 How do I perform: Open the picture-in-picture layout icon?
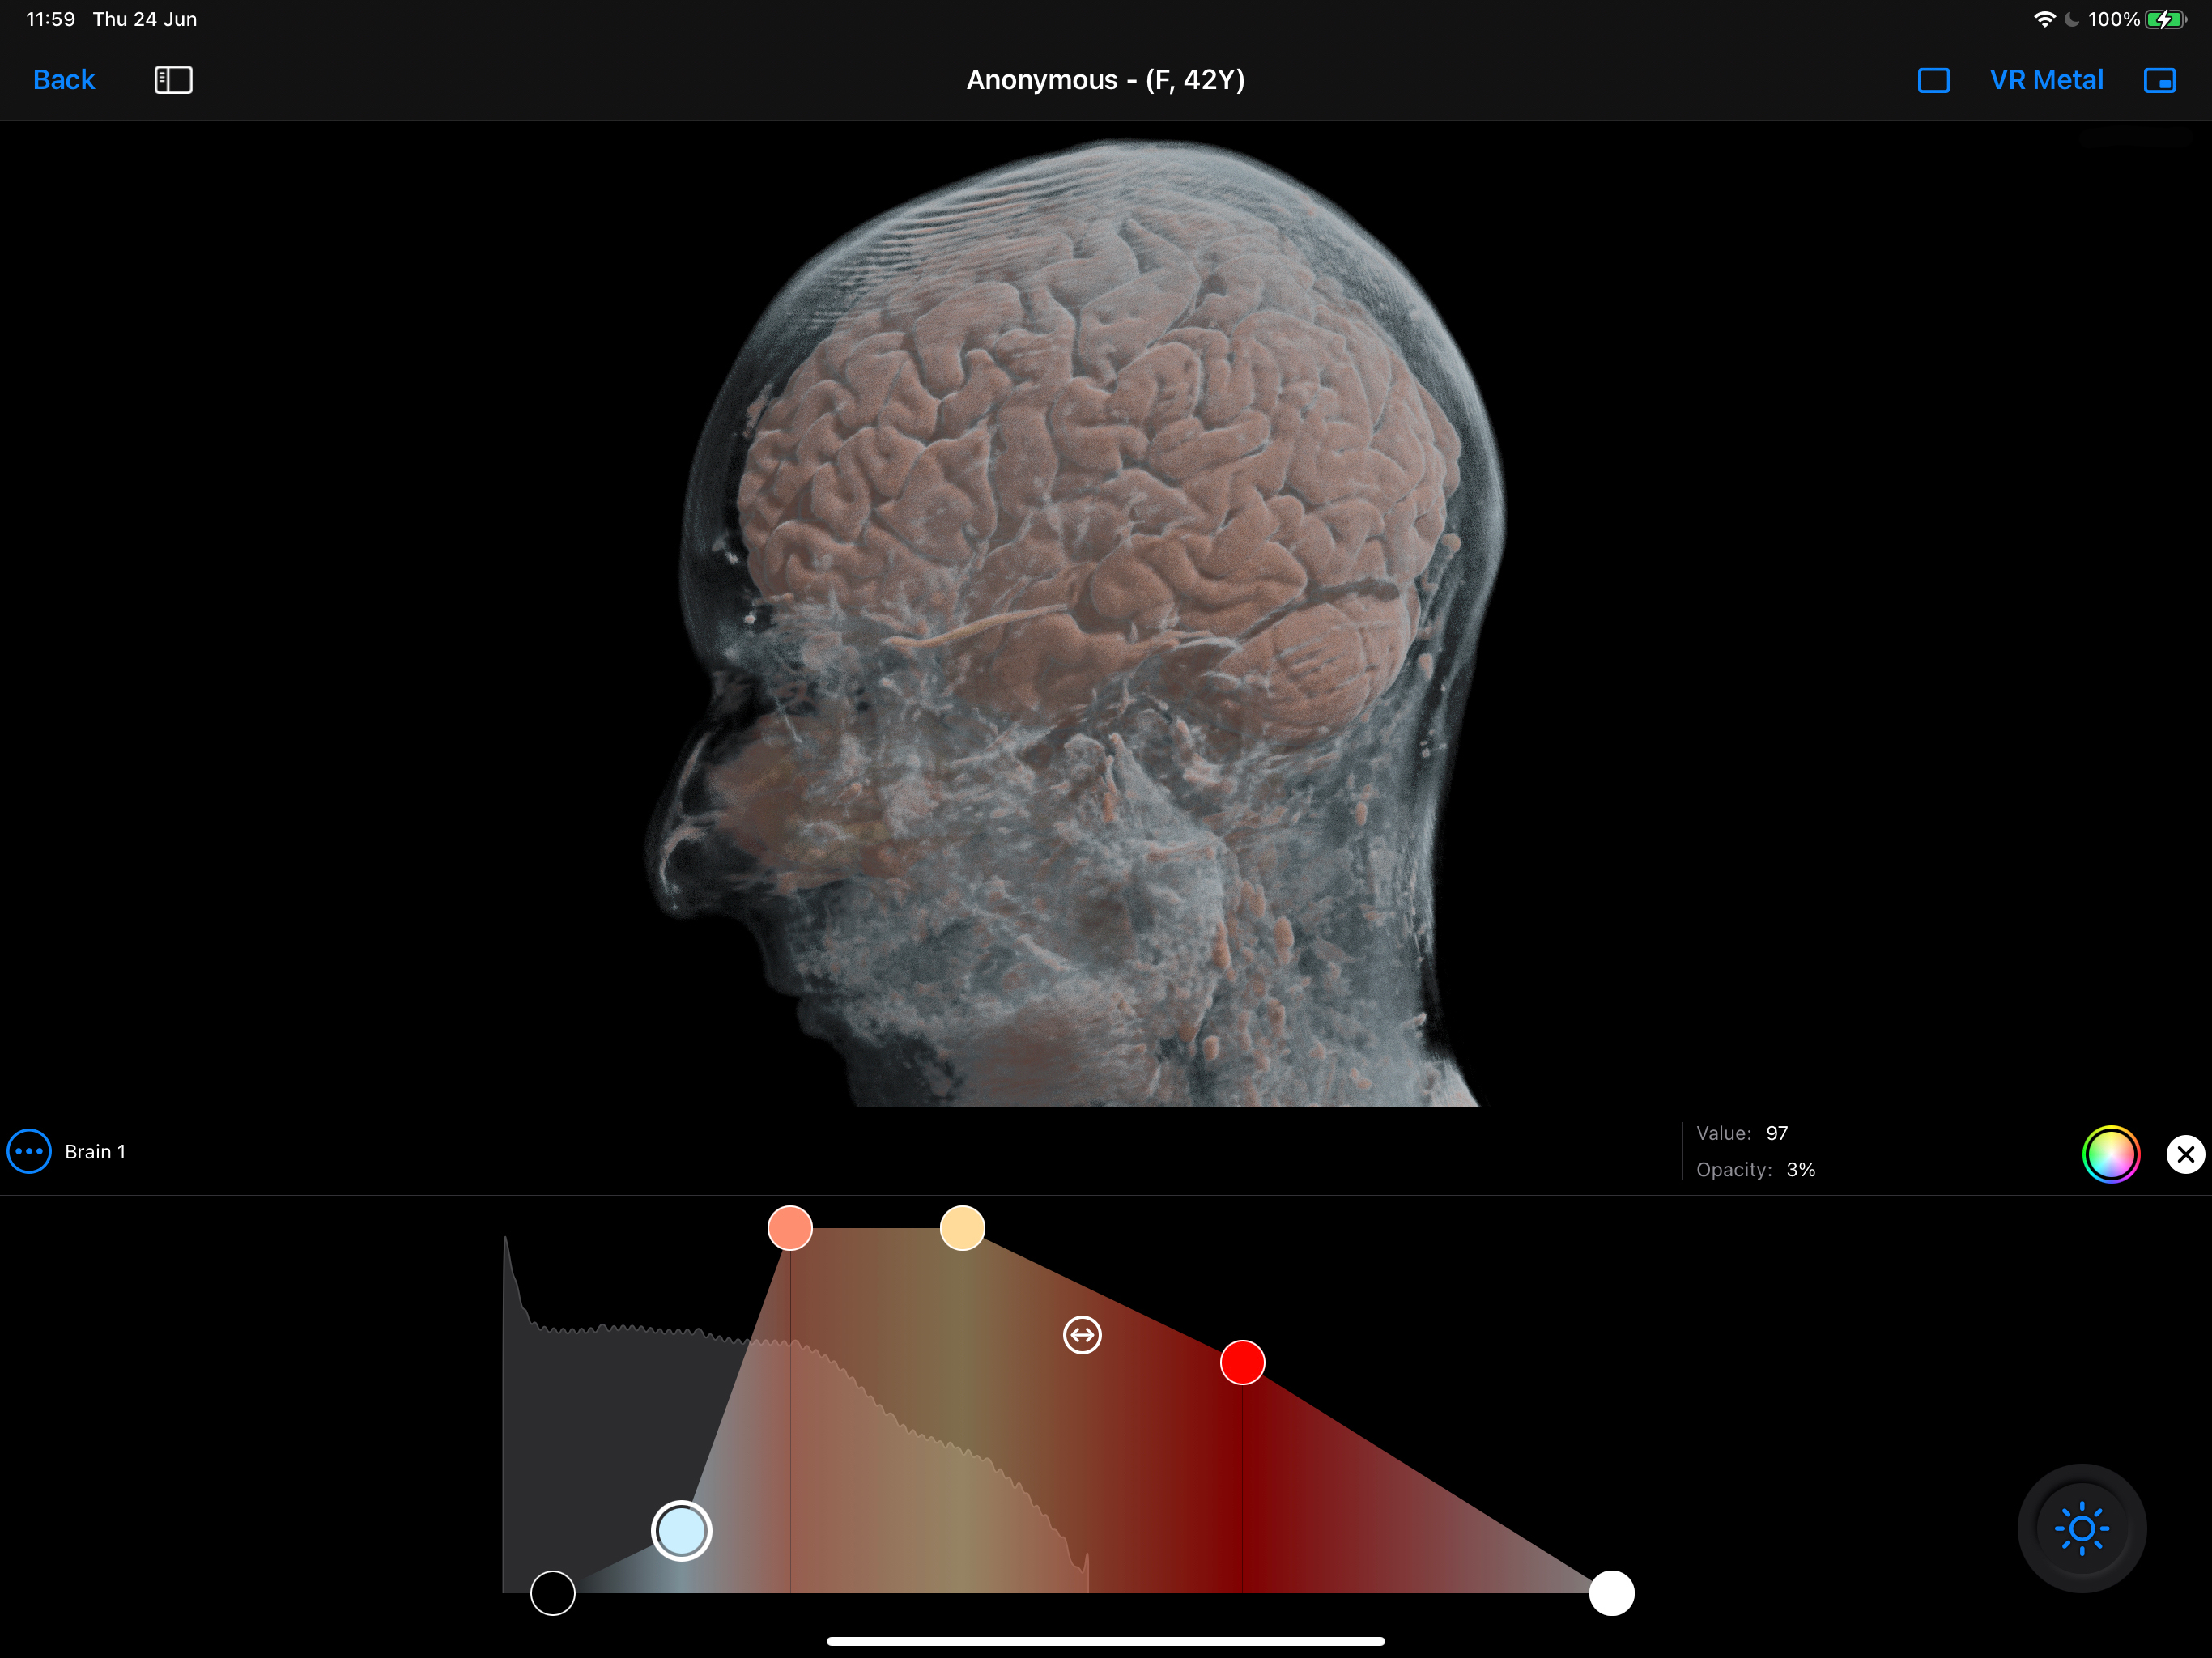tap(2159, 80)
